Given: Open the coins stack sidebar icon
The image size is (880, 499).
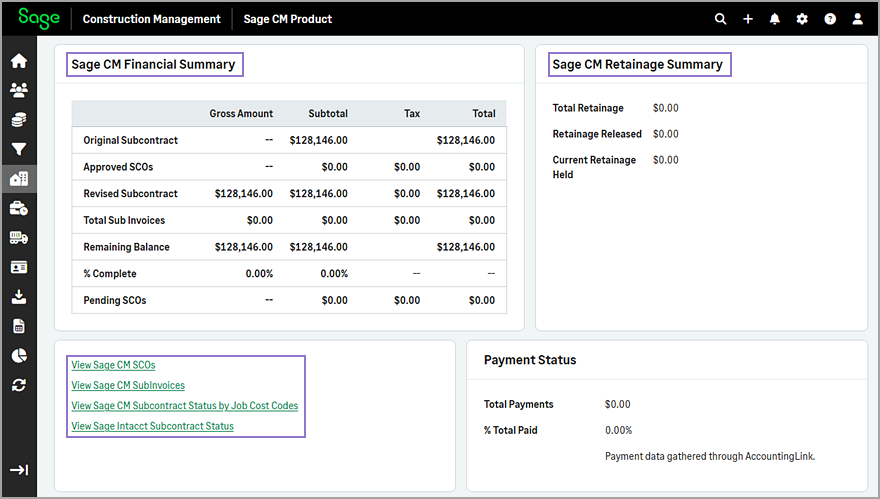Looking at the screenshot, I should (x=19, y=120).
